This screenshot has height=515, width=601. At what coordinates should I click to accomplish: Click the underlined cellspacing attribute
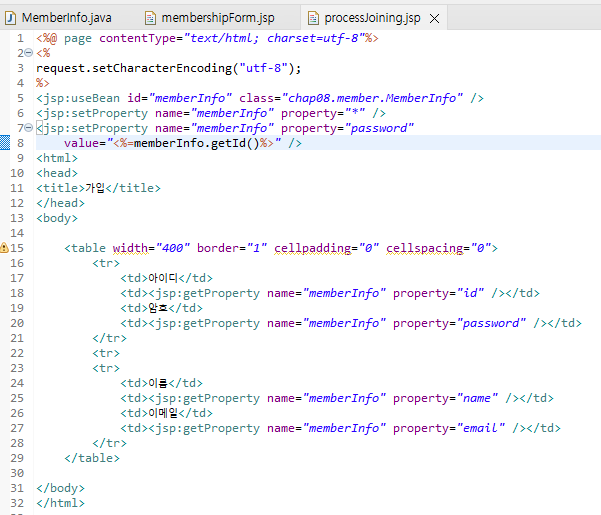click(425, 248)
